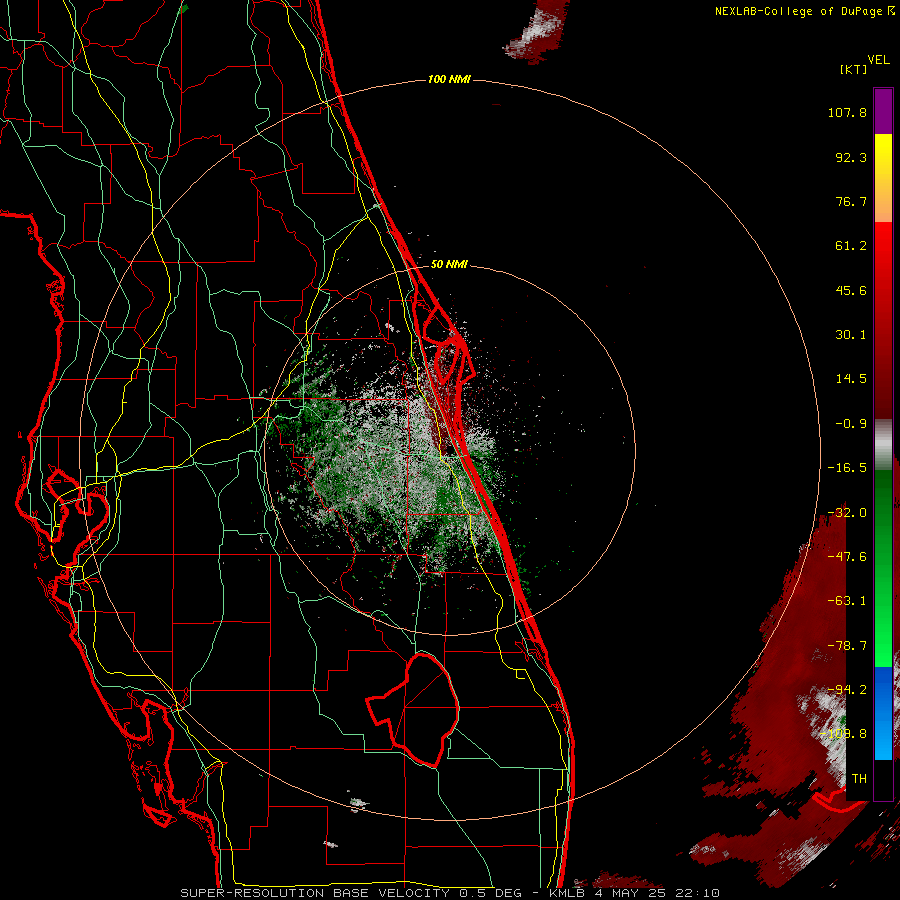Screen dimensions: 900x900
Task: Click the TH legend label
Action: point(859,778)
